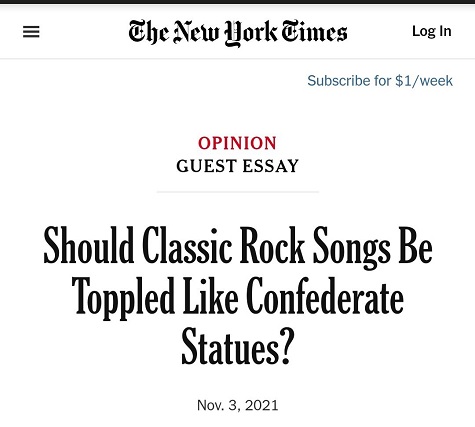The image size is (475, 427).
Task: Click the "$1/week" price text
Action: click(x=424, y=81)
